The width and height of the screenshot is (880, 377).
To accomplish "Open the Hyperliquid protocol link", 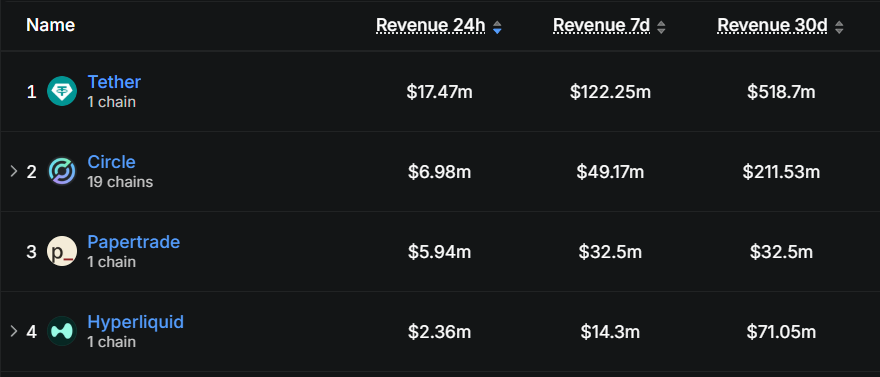I will (x=135, y=322).
